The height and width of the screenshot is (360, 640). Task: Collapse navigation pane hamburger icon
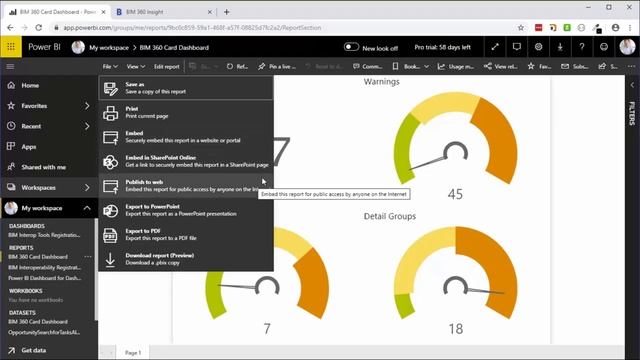click(x=10, y=66)
